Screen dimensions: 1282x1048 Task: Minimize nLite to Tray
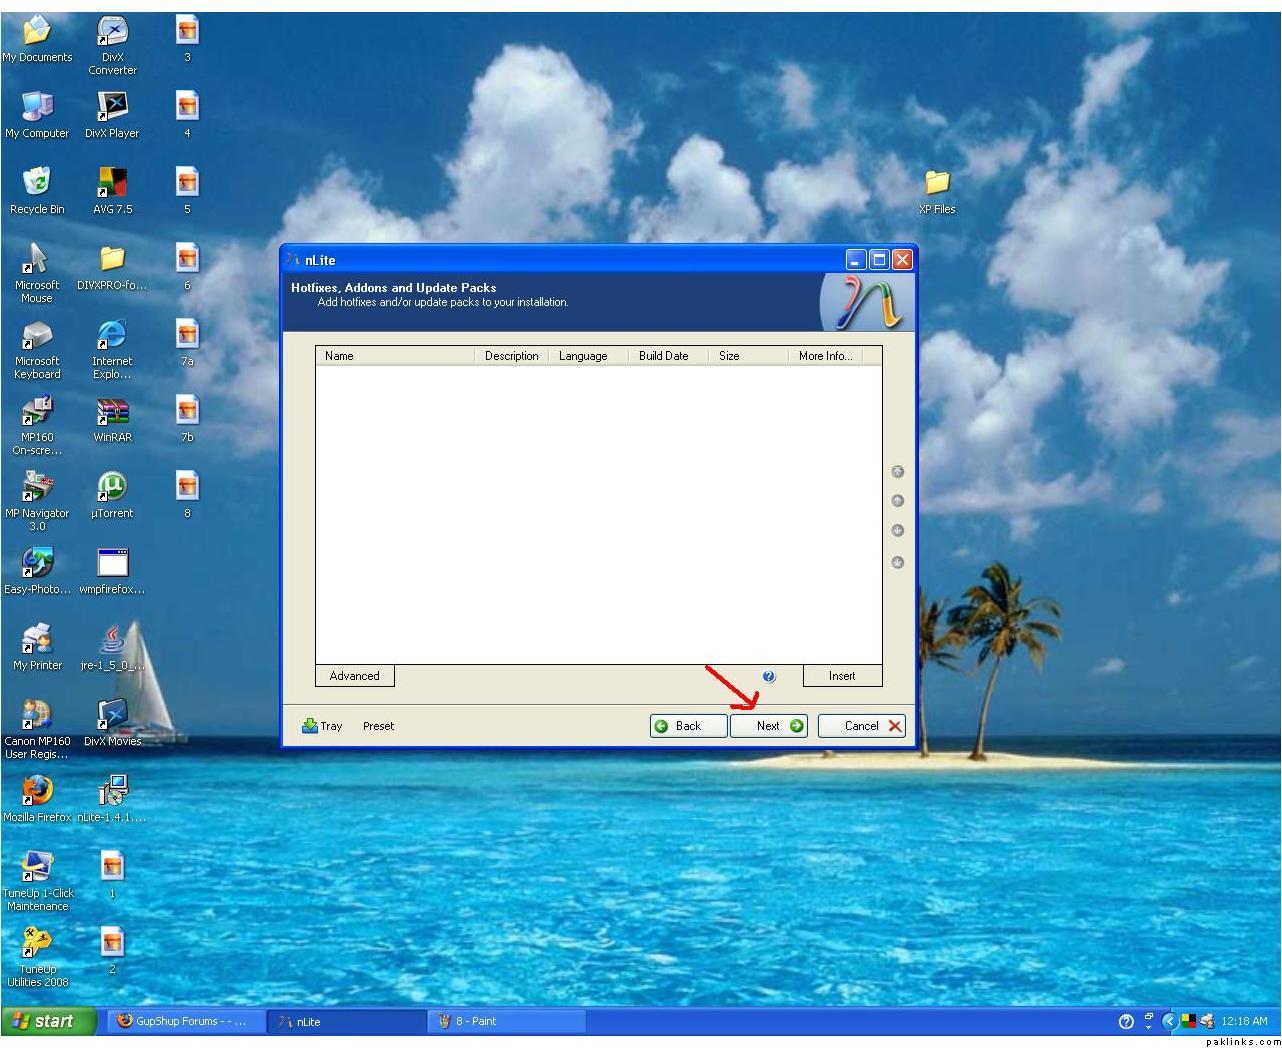pos(322,726)
